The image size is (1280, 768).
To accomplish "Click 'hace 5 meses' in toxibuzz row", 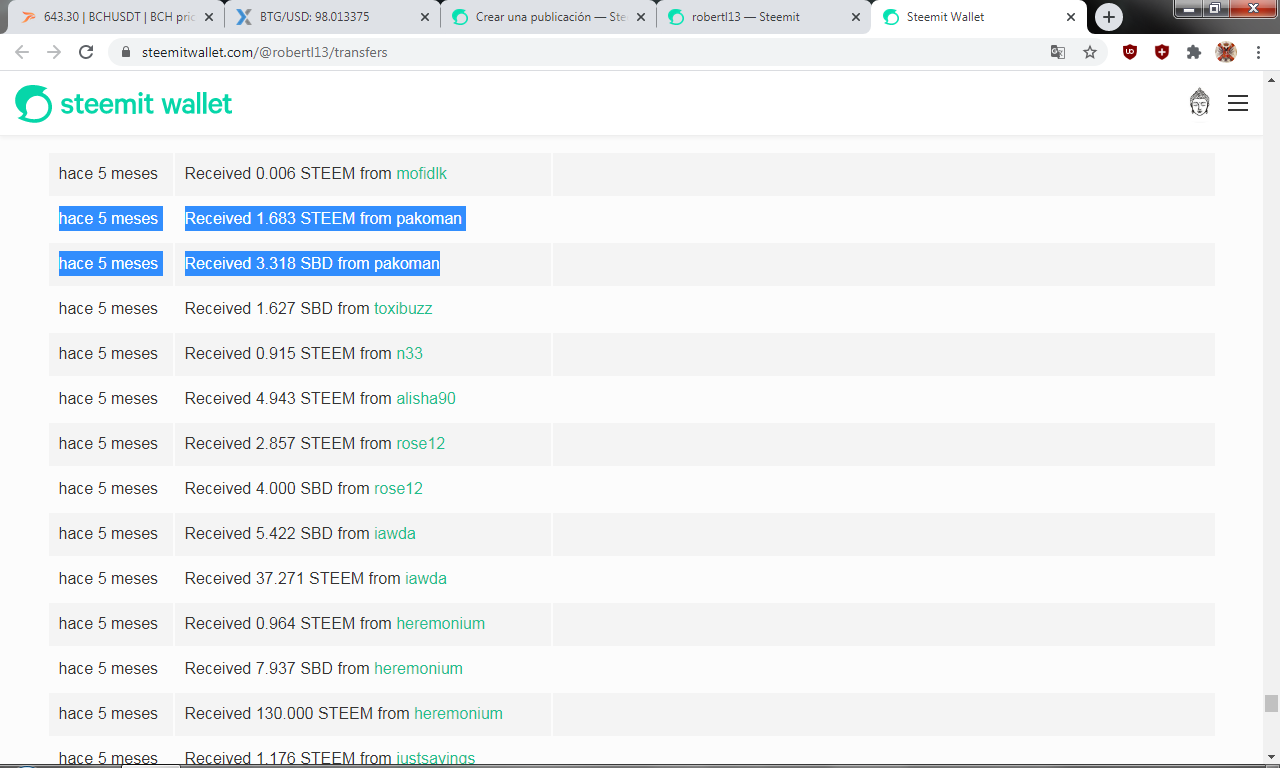I will [108, 308].
